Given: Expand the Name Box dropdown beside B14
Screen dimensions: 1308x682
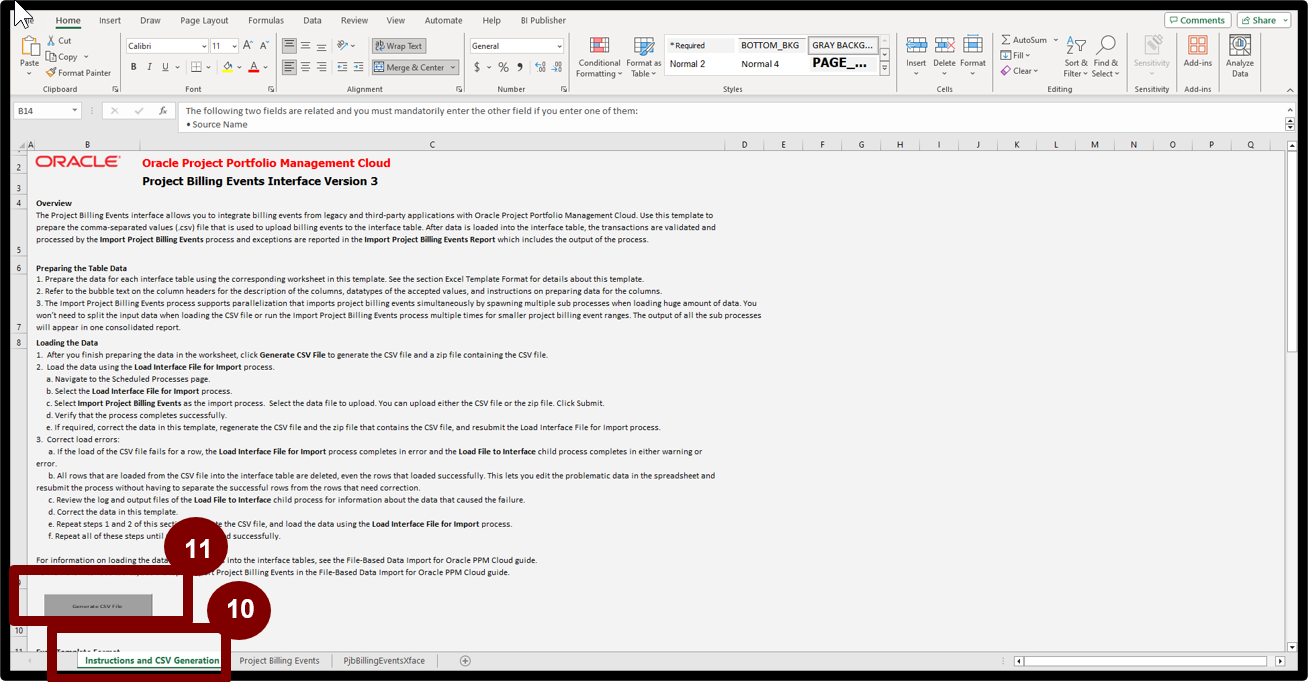Looking at the screenshot, I should point(75,111).
